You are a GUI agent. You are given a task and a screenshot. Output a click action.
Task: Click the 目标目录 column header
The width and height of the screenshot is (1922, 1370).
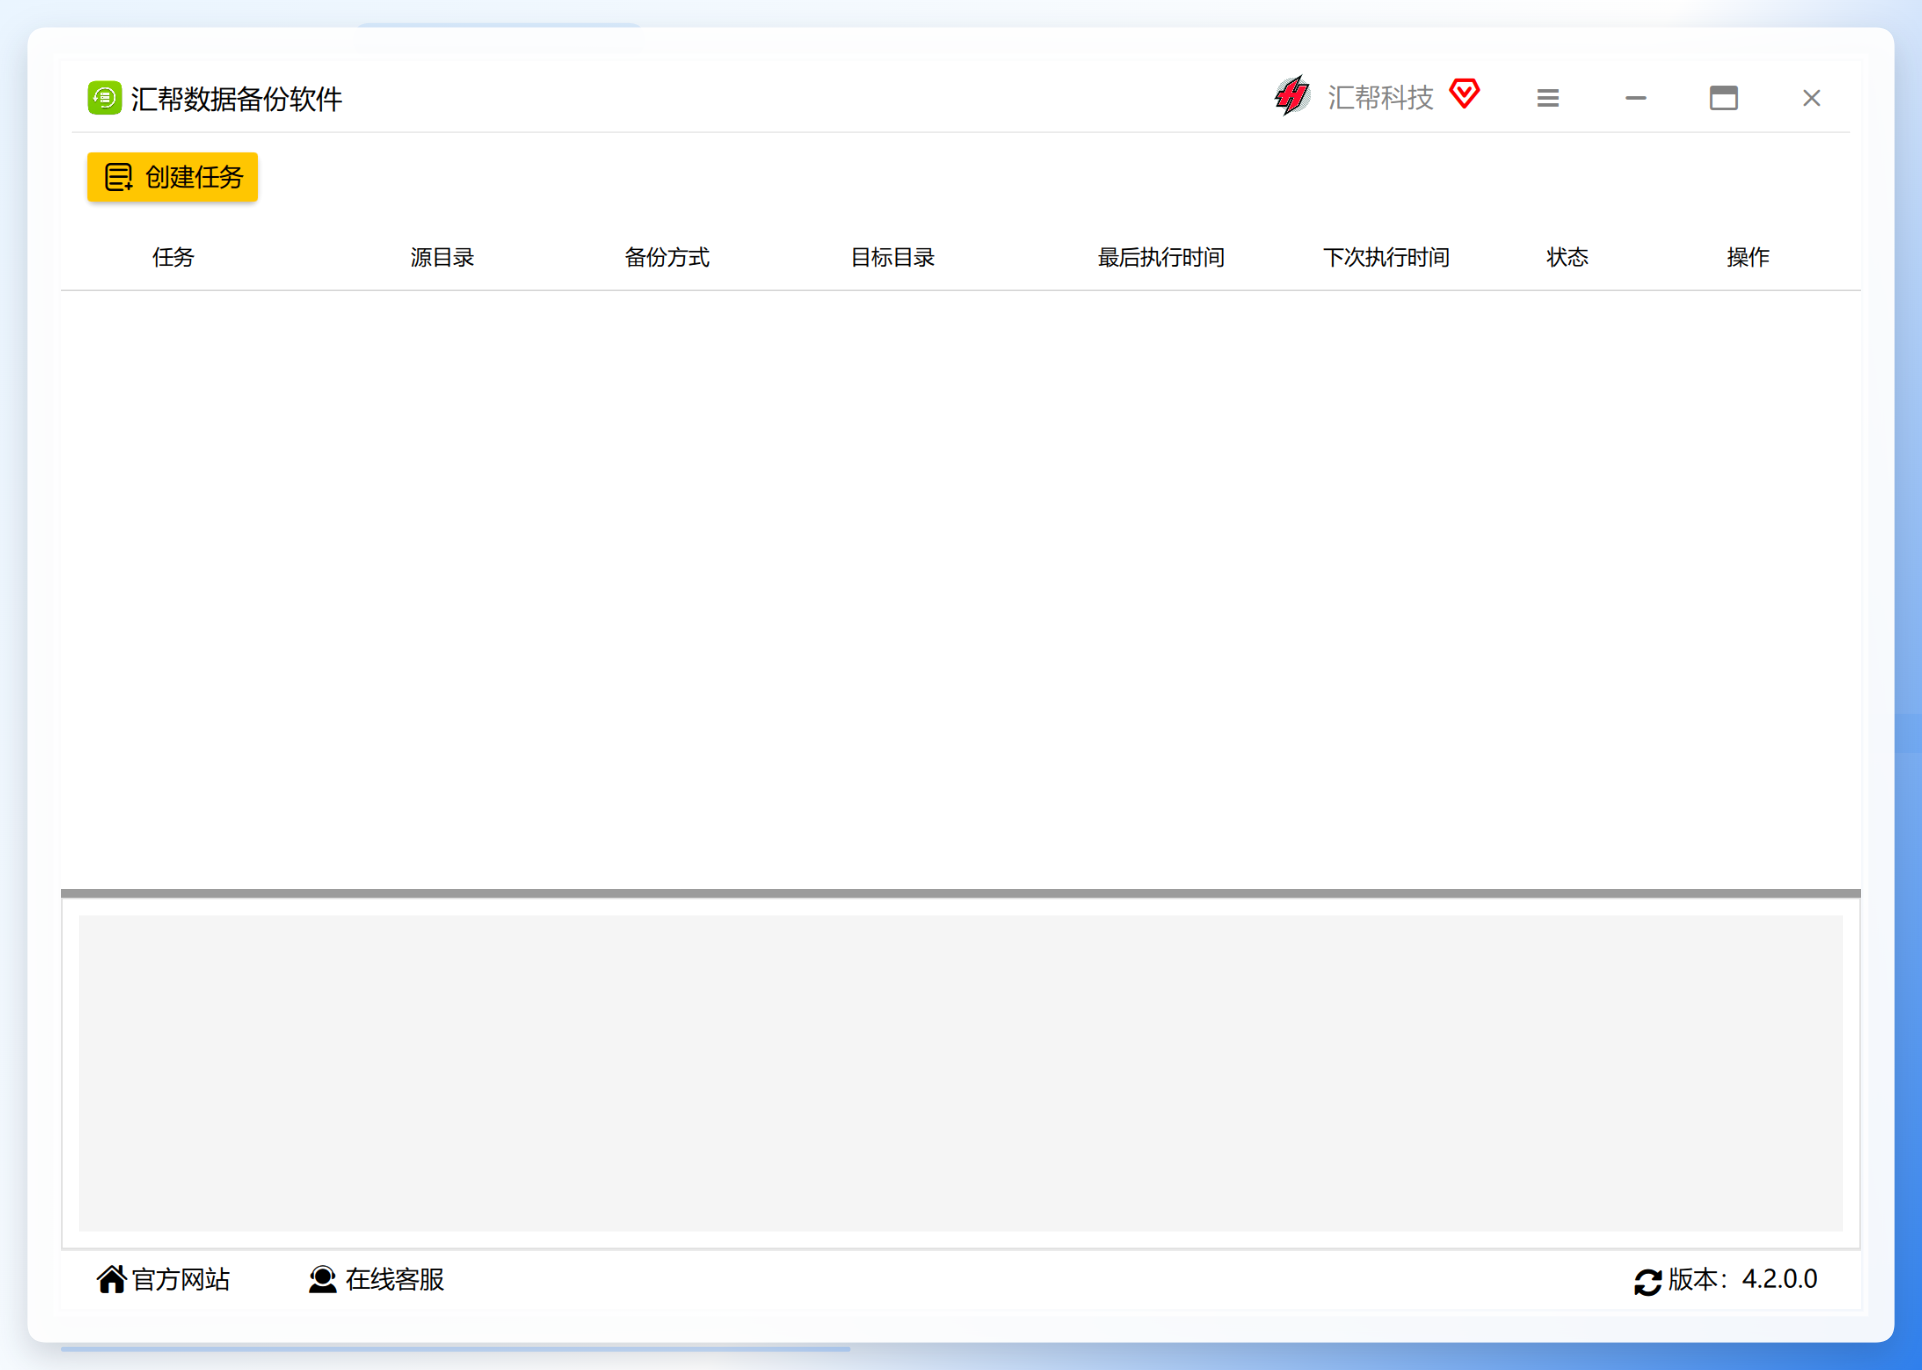pyautogui.click(x=892, y=257)
